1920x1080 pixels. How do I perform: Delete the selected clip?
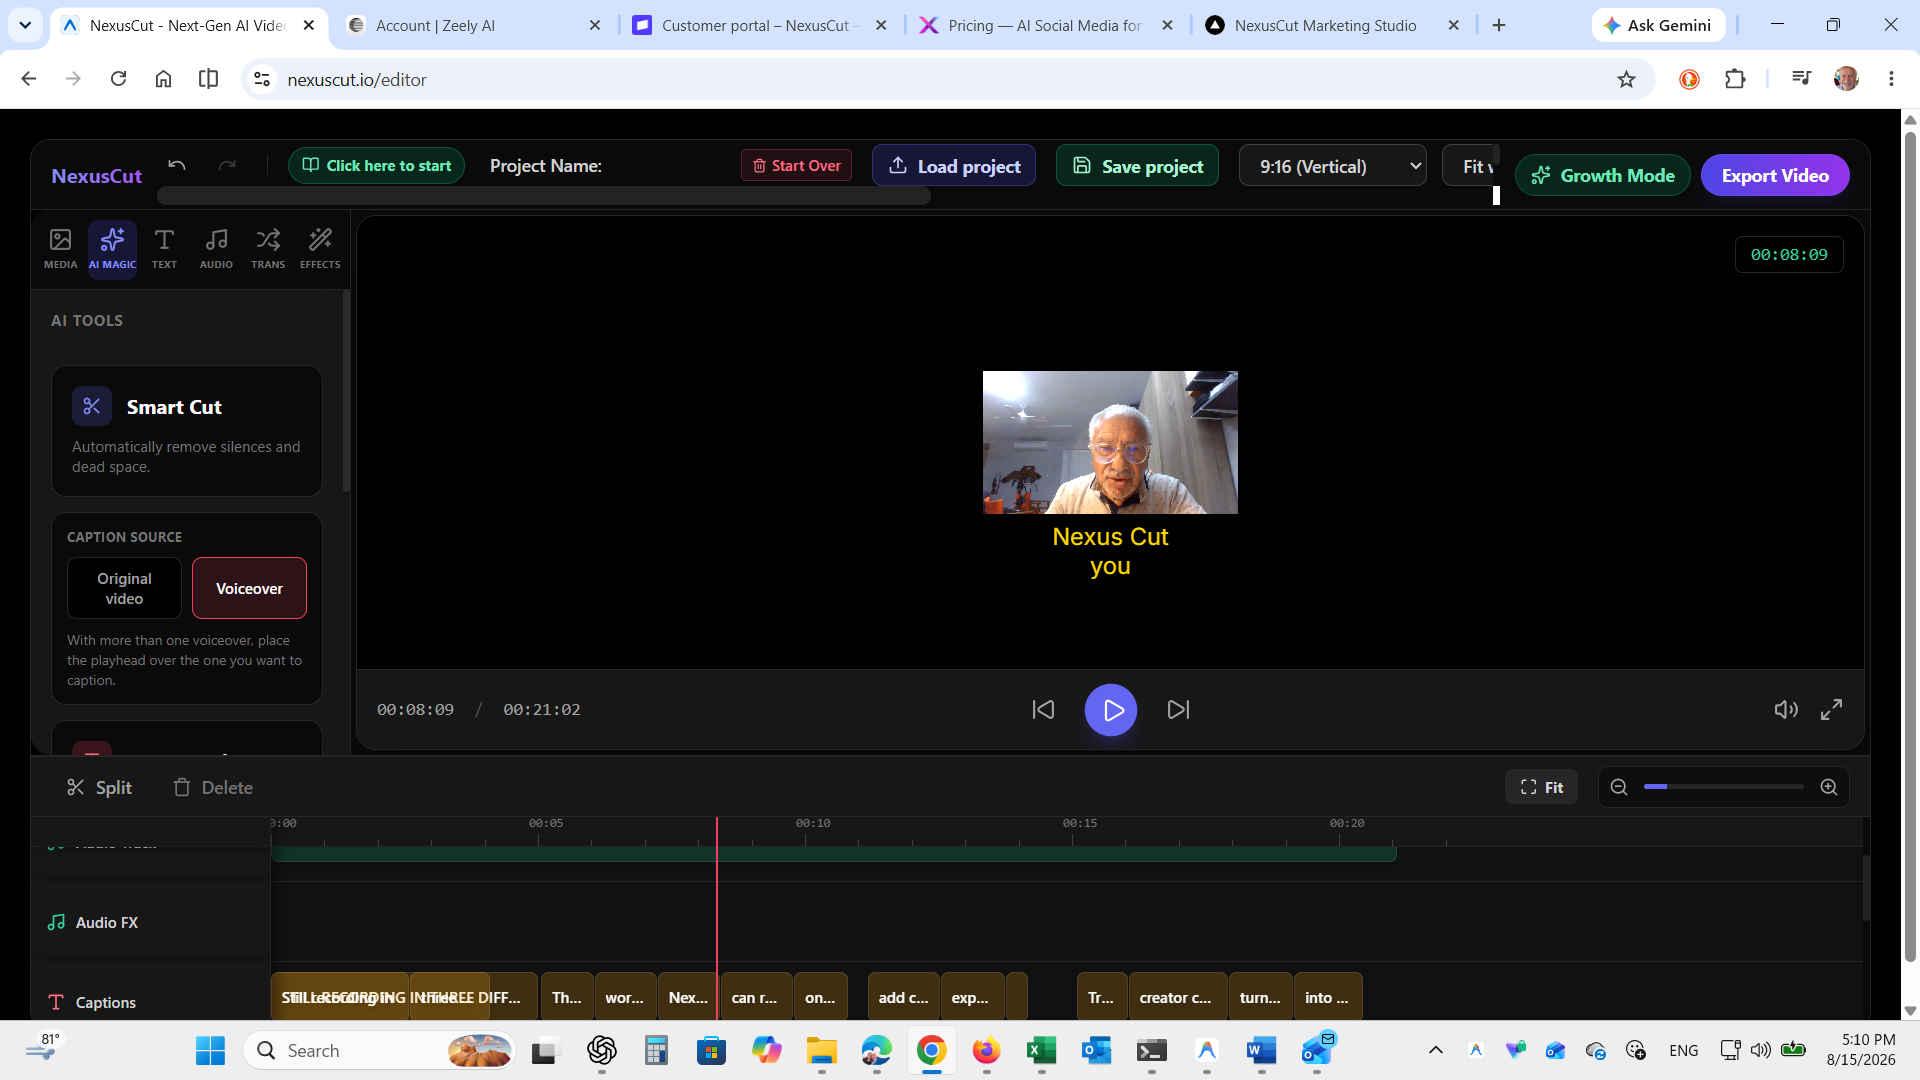(x=213, y=787)
